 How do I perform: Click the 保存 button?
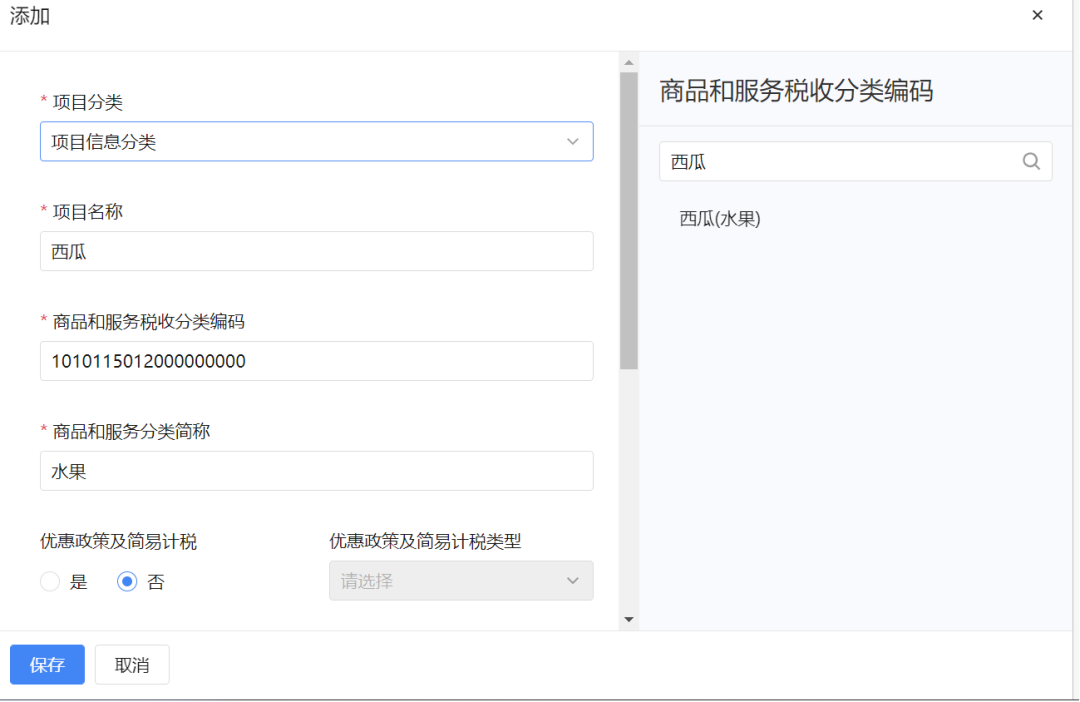pyautogui.click(x=48, y=665)
